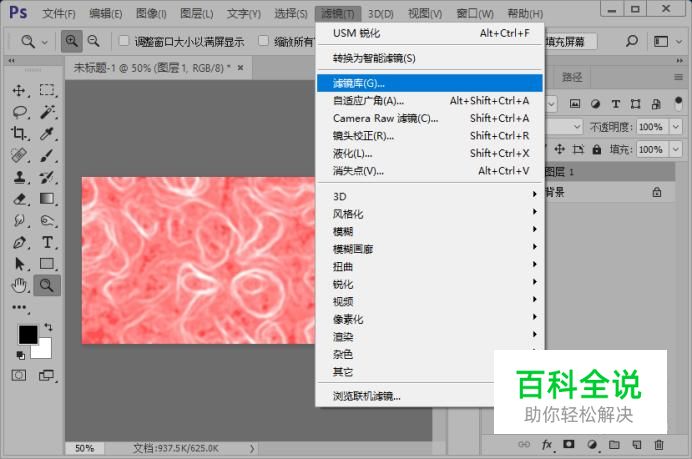Select the Rectangular Marquee tool
Viewport: 692px width, 459px height.
pyautogui.click(x=47, y=90)
